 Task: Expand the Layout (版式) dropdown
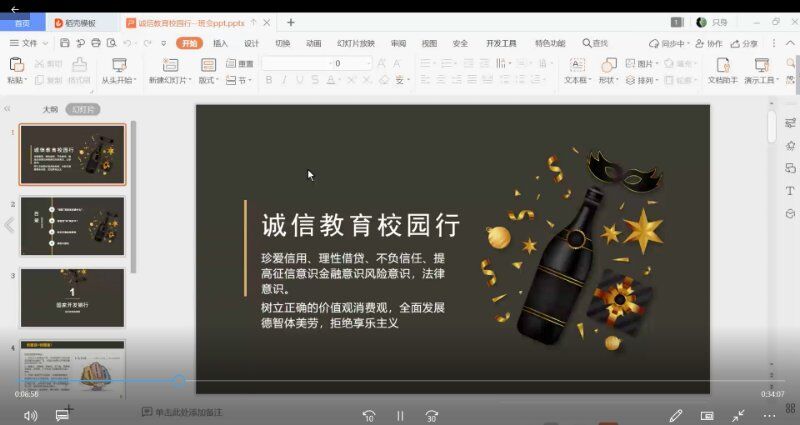[x=208, y=80]
